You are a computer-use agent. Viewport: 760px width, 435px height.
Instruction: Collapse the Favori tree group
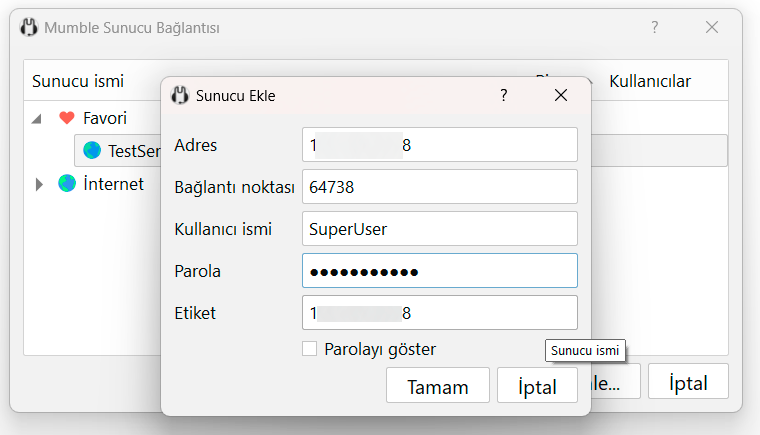(x=37, y=118)
